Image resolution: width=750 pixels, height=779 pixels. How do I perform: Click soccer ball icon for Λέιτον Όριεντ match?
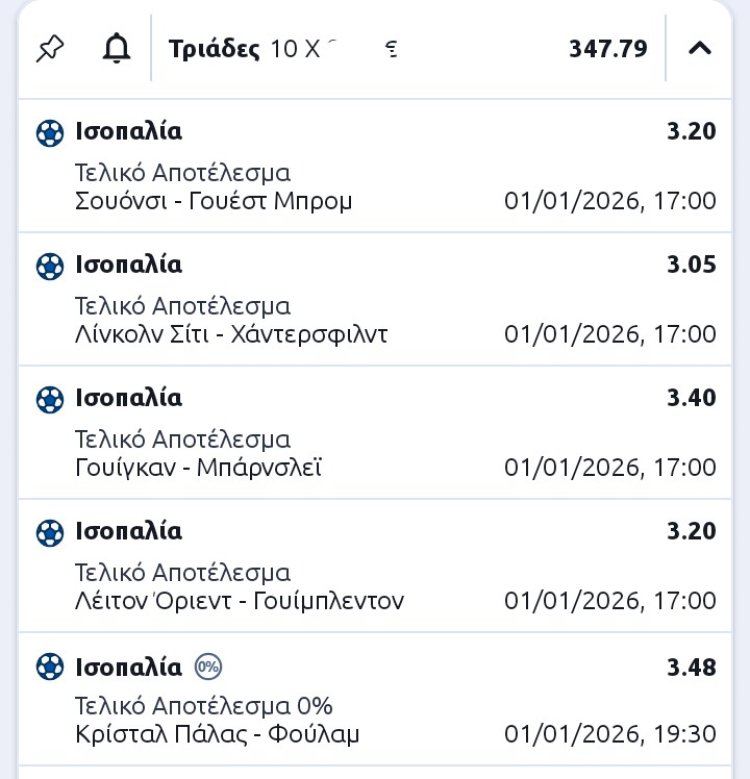(49, 532)
